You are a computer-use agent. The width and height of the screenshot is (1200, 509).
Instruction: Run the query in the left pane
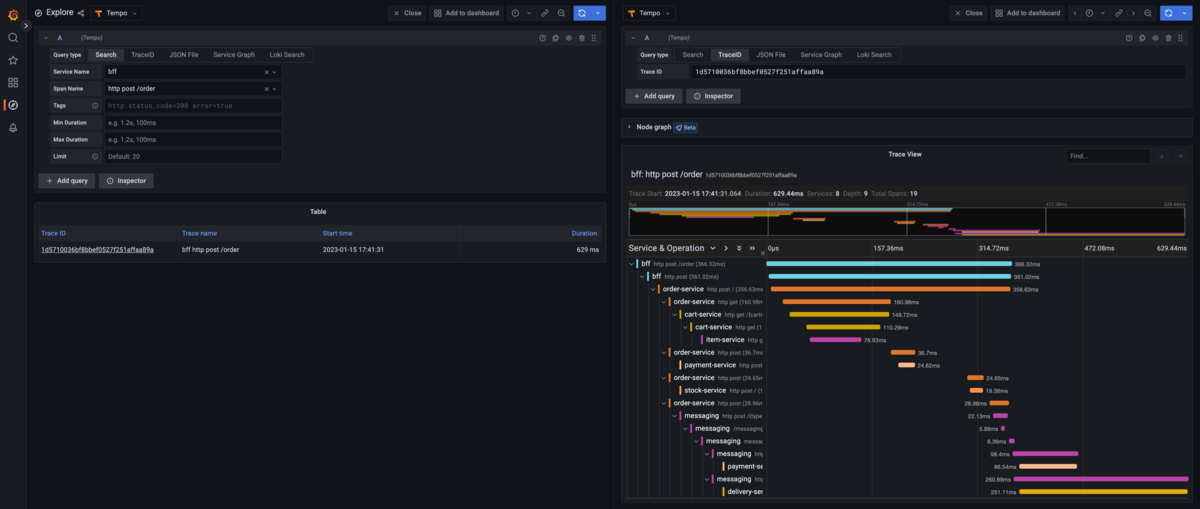click(582, 13)
